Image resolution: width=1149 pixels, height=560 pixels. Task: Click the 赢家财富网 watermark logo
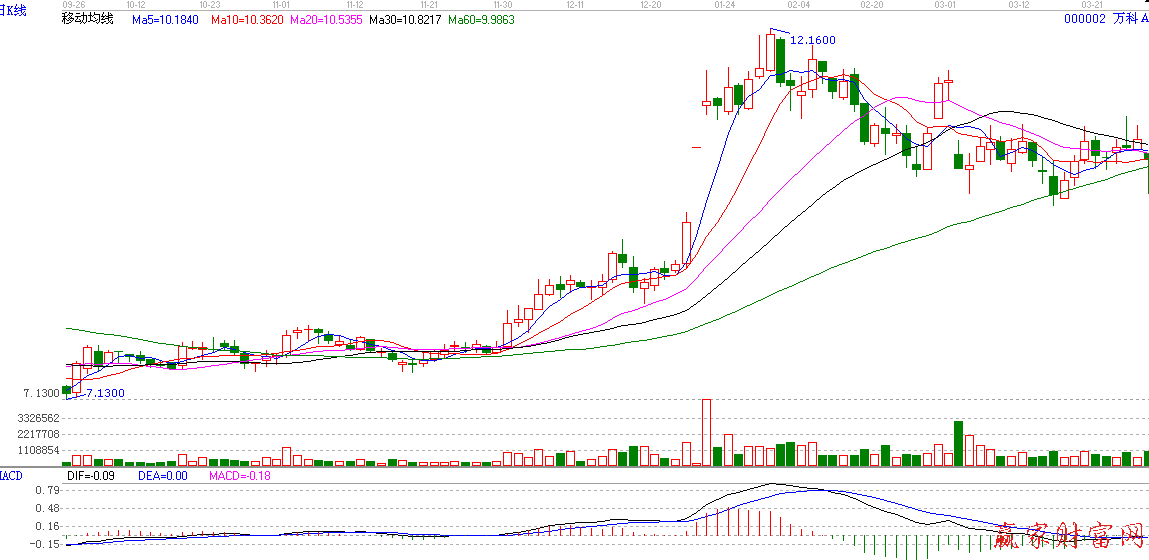(x=1071, y=537)
